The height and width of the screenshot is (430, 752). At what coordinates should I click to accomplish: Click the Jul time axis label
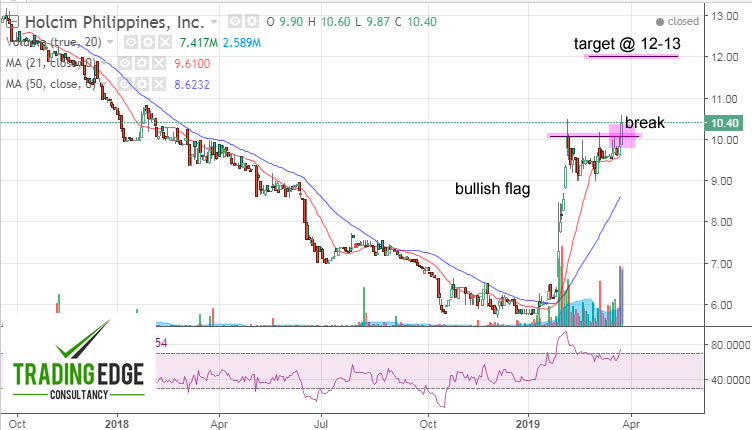321,424
